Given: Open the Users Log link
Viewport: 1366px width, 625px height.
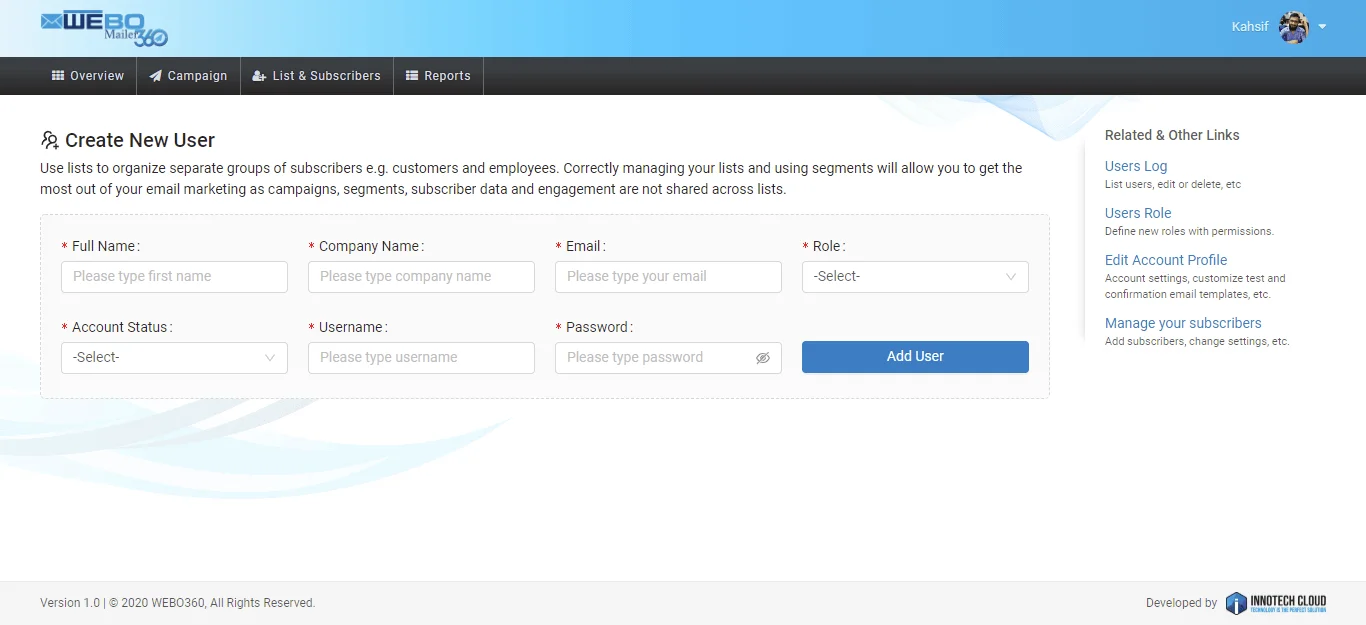Looking at the screenshot, I should point(1136,166).
